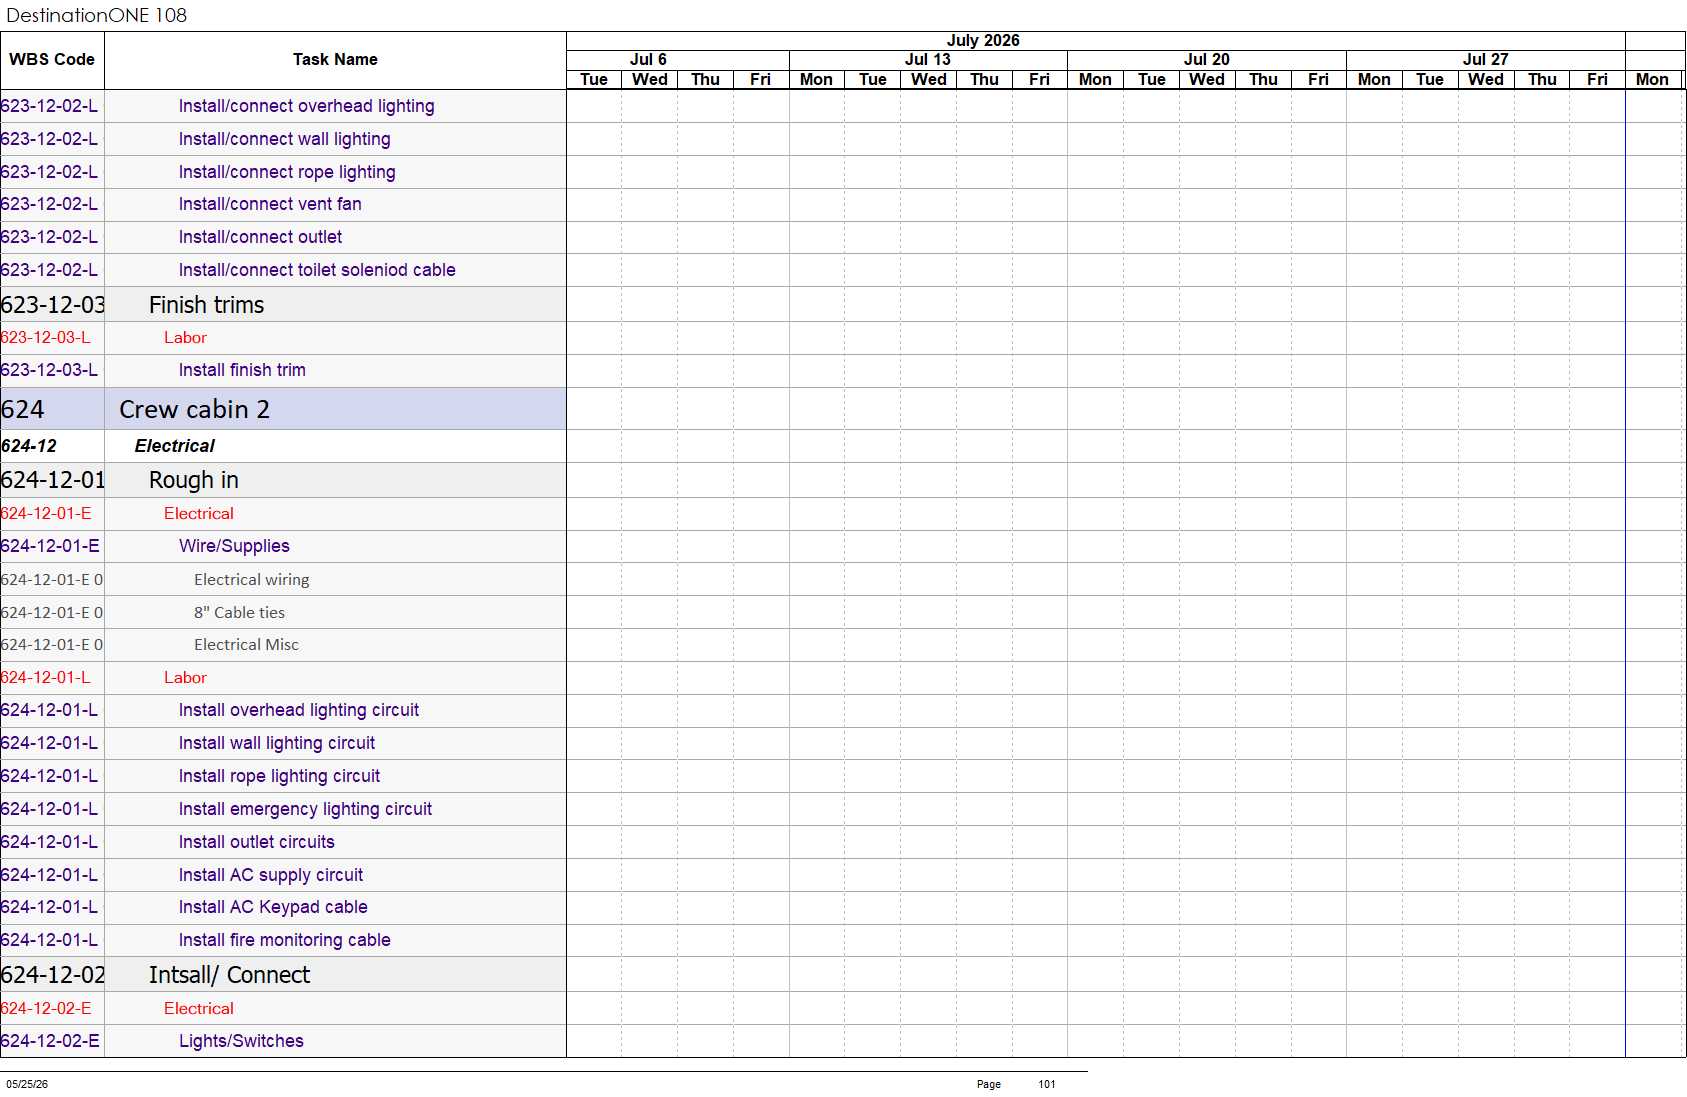Click the '8" Cable ties' item
Viewport: 1687px width, 1097px height.
point(239,613)
